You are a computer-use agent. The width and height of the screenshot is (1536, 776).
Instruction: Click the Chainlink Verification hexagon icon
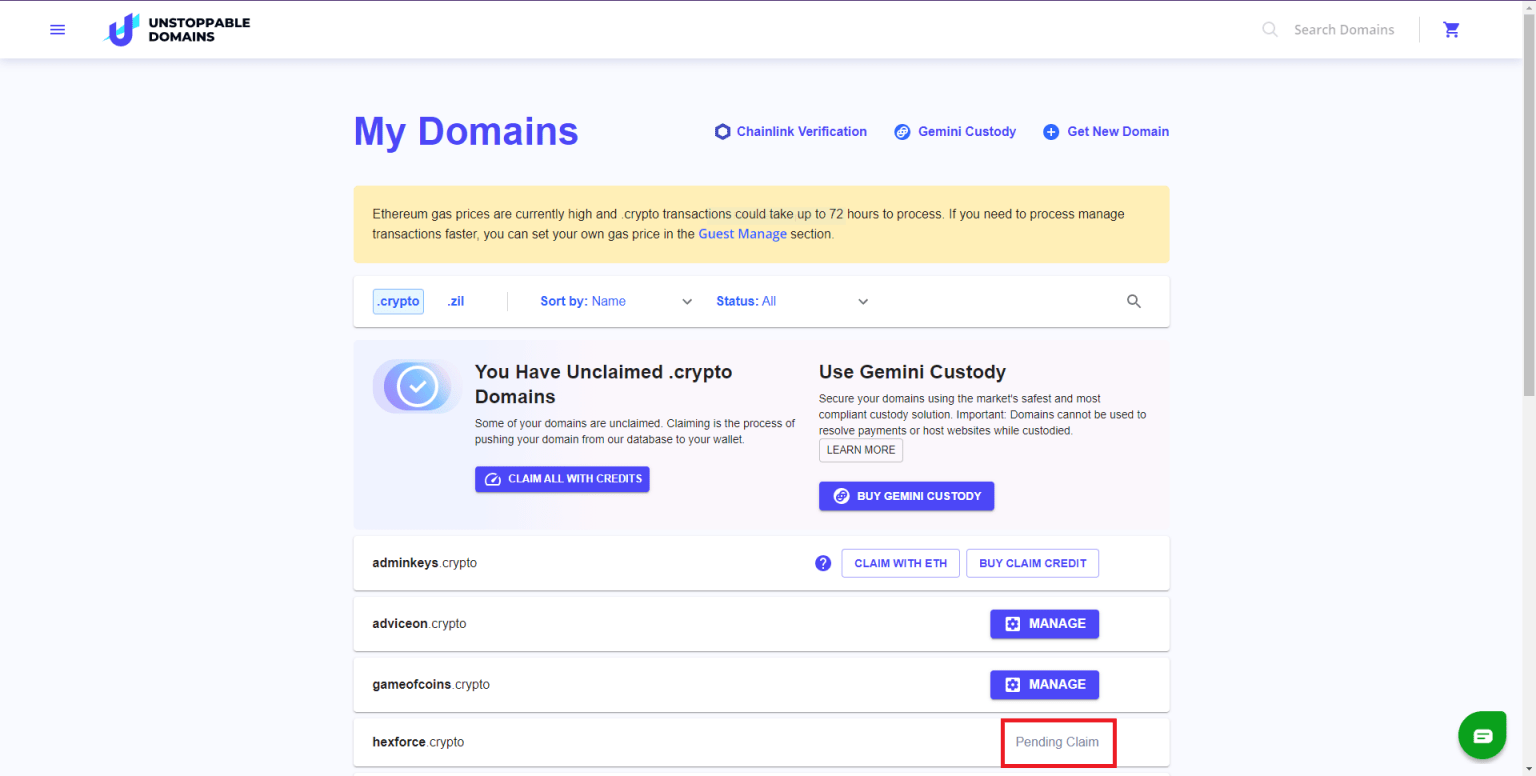click(x=722, y=131)
